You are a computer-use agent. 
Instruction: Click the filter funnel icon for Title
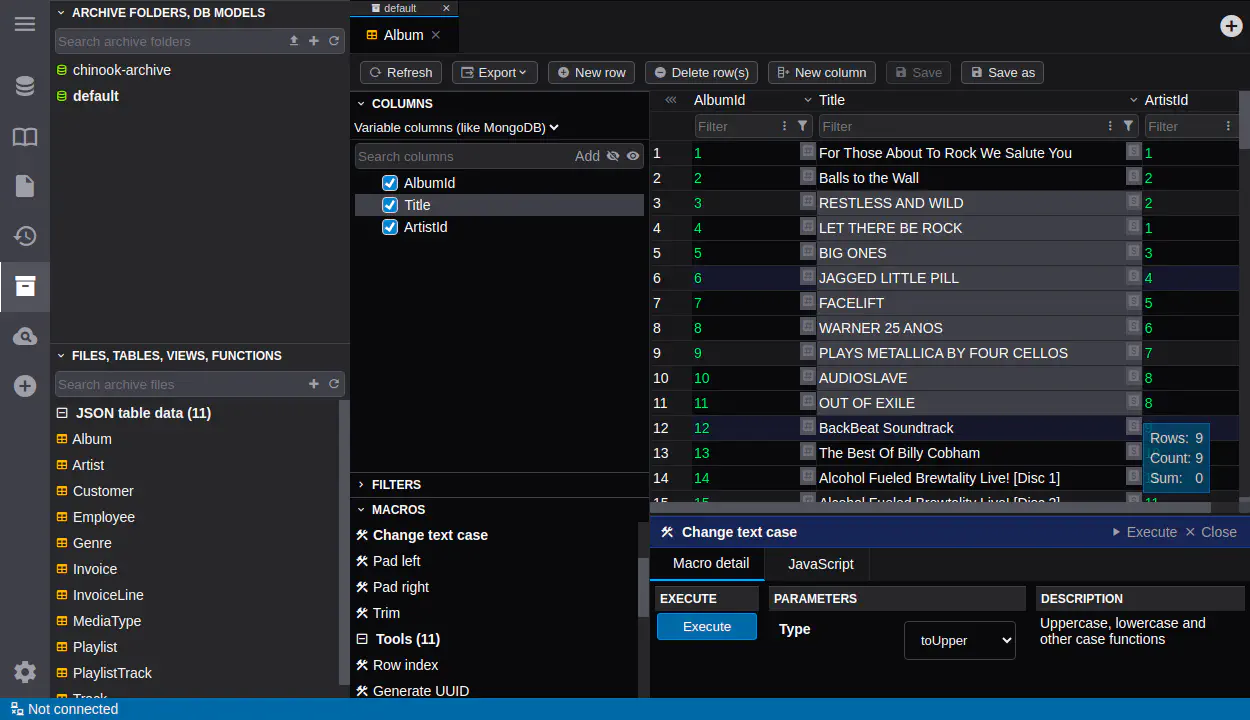point(1129,126)
